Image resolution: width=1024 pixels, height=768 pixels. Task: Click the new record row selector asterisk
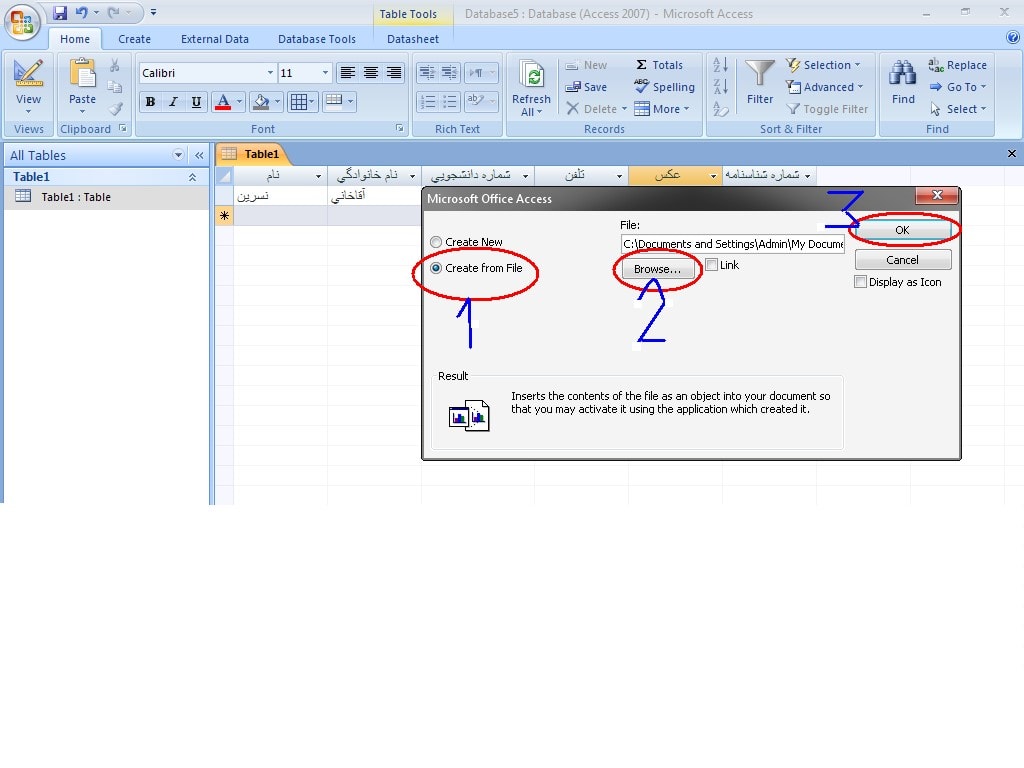[225, 216]
